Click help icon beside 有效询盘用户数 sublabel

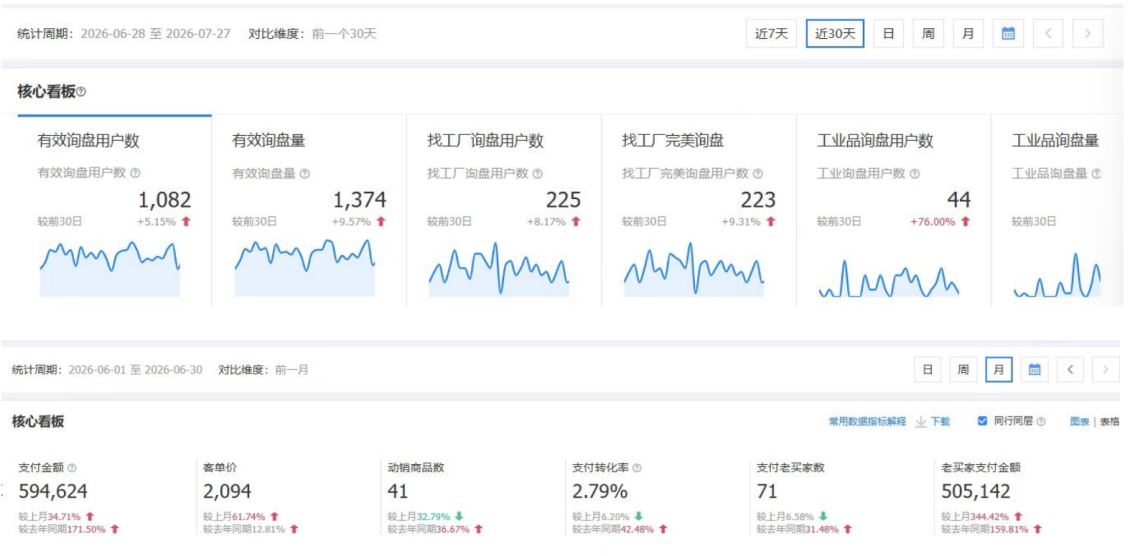pyautogui.click(x=135, y=173)
